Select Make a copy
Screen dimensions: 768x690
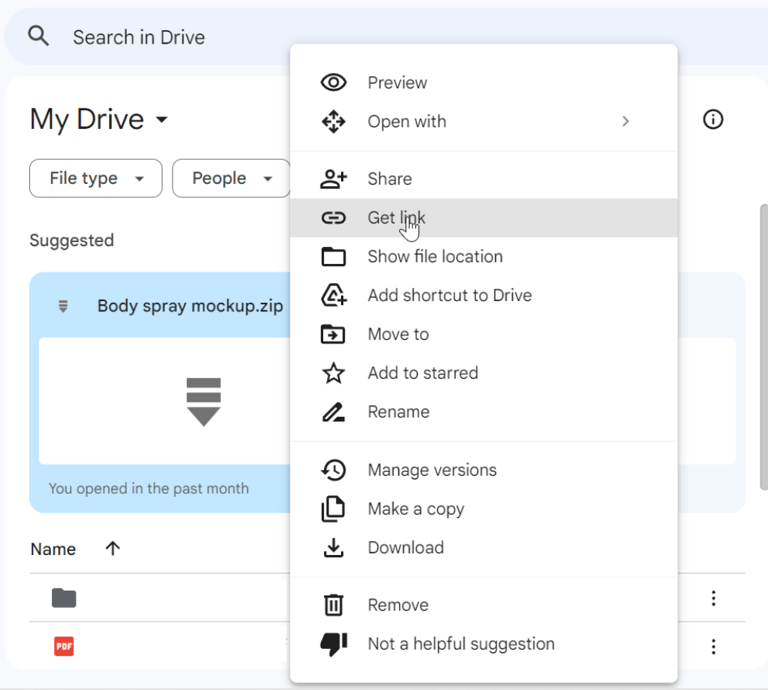(483, 509)
